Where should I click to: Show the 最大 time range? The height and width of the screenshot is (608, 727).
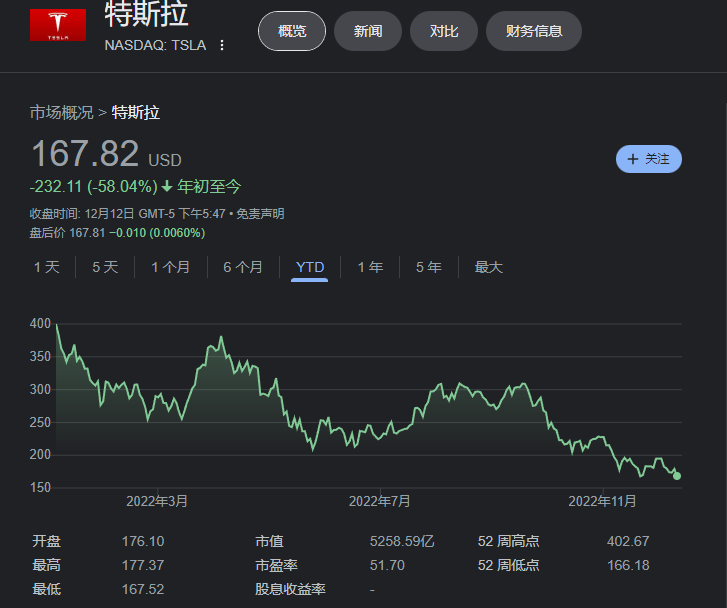pos(489,267)
